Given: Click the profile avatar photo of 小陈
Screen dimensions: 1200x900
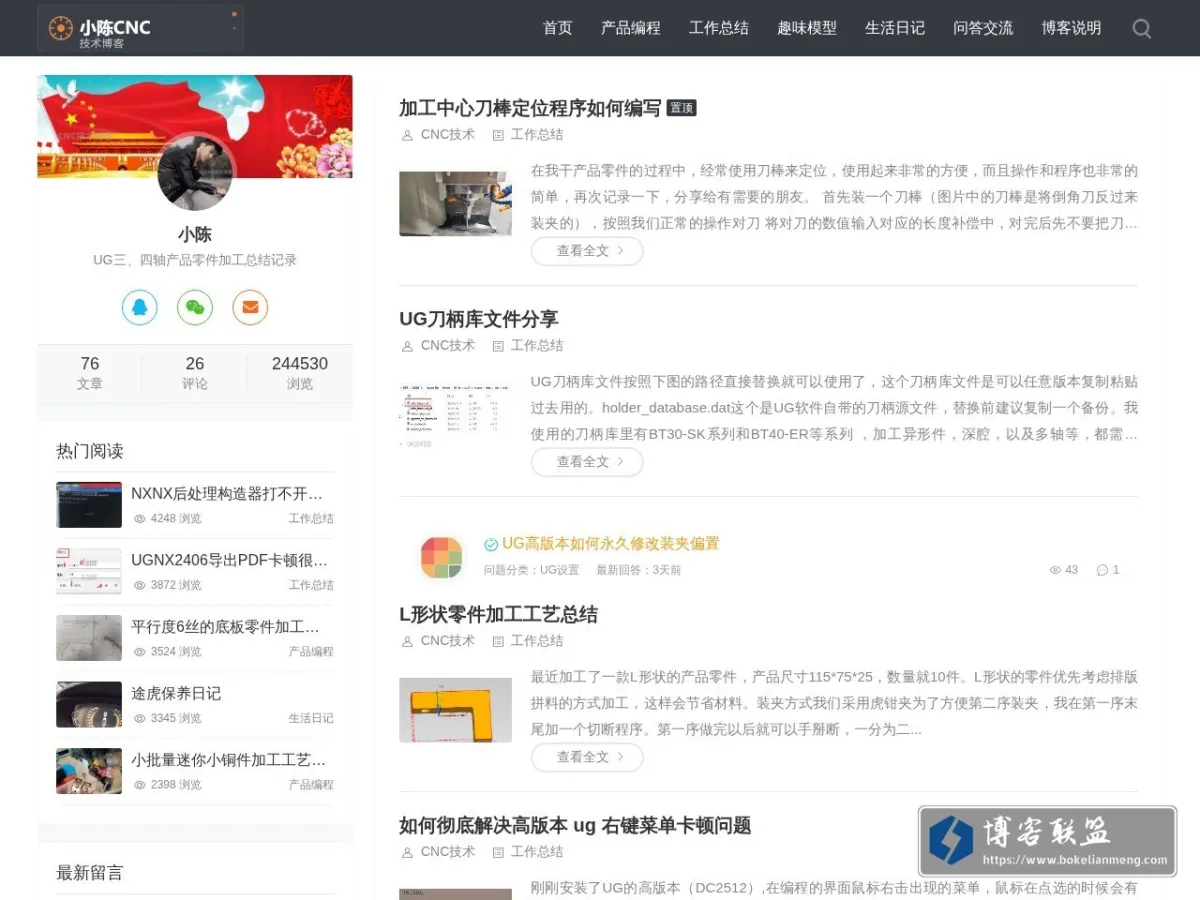Looking at the screenshot, I should point(195,172).
